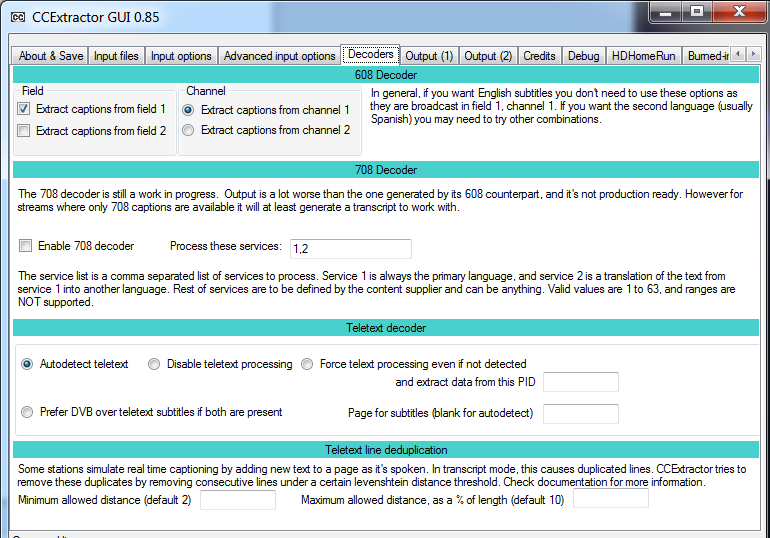Click the 608 Decoder section header
Image resolution: width=770 pixels, height=538 pixels.
386,75
